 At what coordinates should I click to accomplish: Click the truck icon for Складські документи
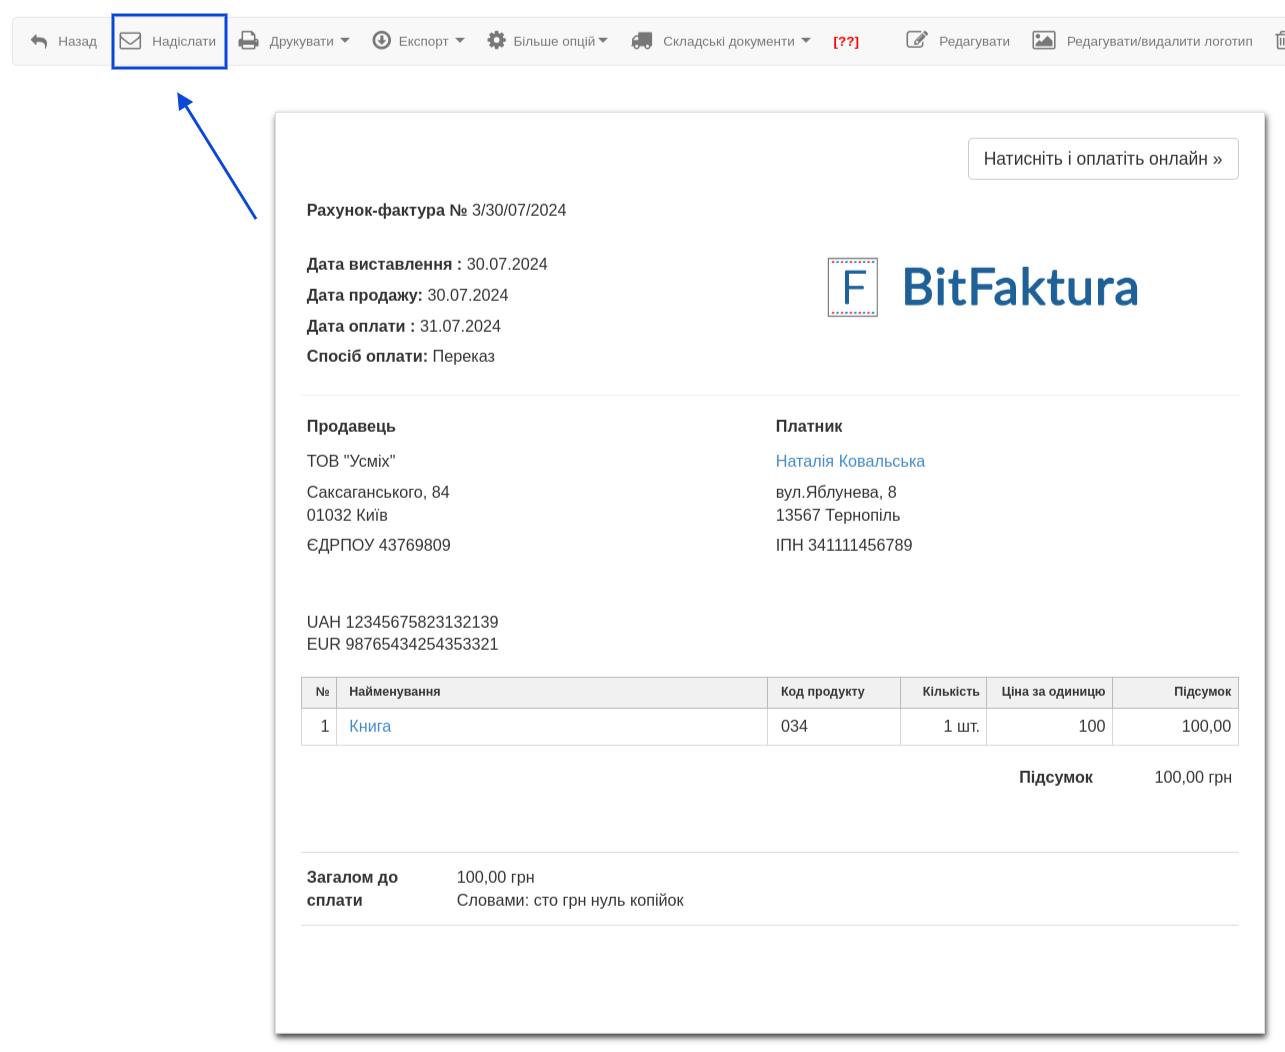[642, 41]
